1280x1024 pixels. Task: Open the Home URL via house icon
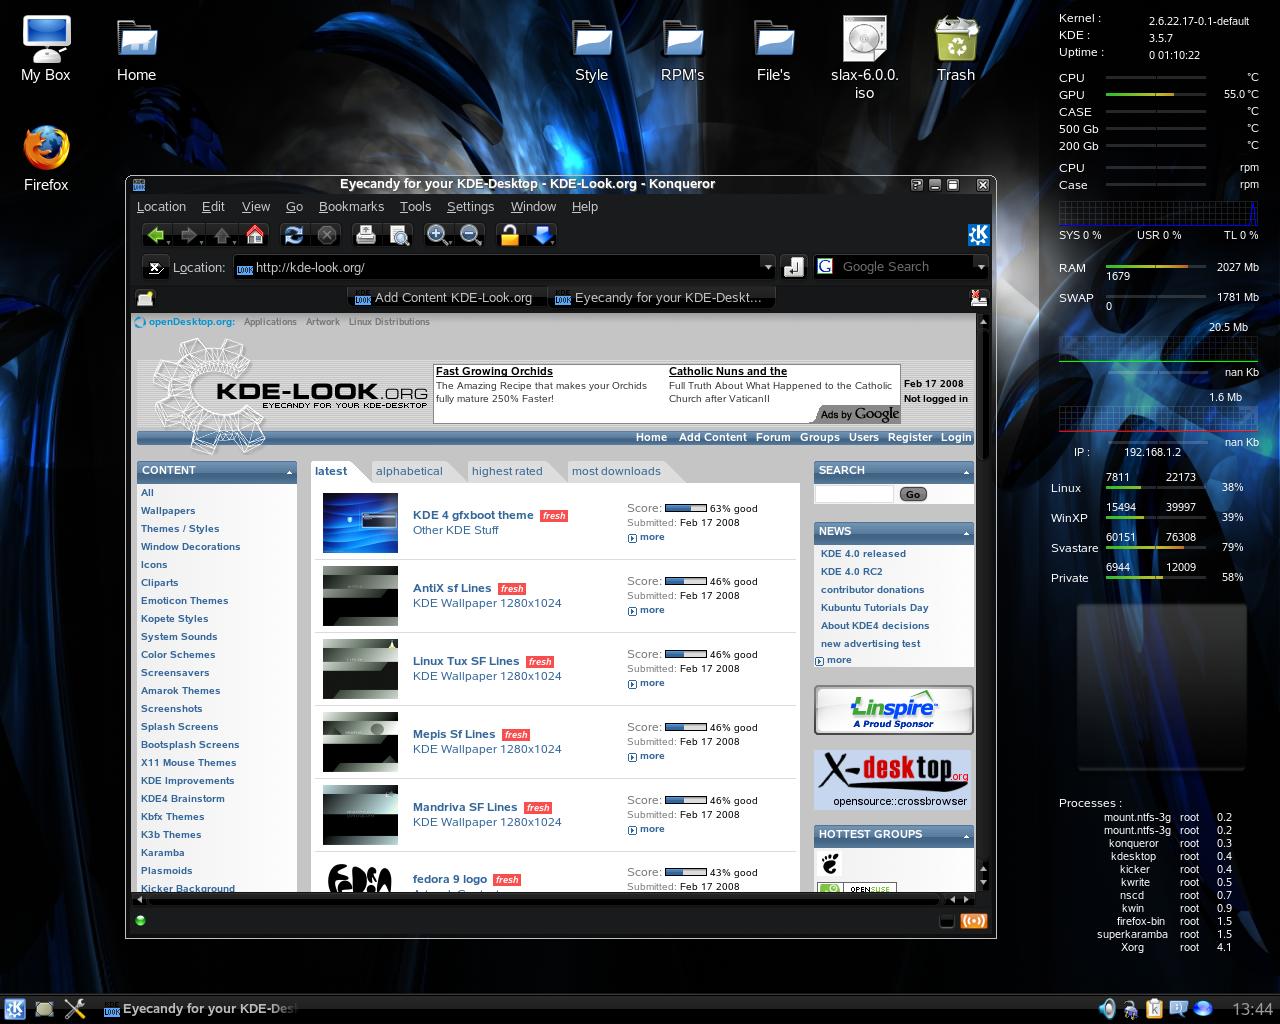pyautogui.click(x=255, y=235)
